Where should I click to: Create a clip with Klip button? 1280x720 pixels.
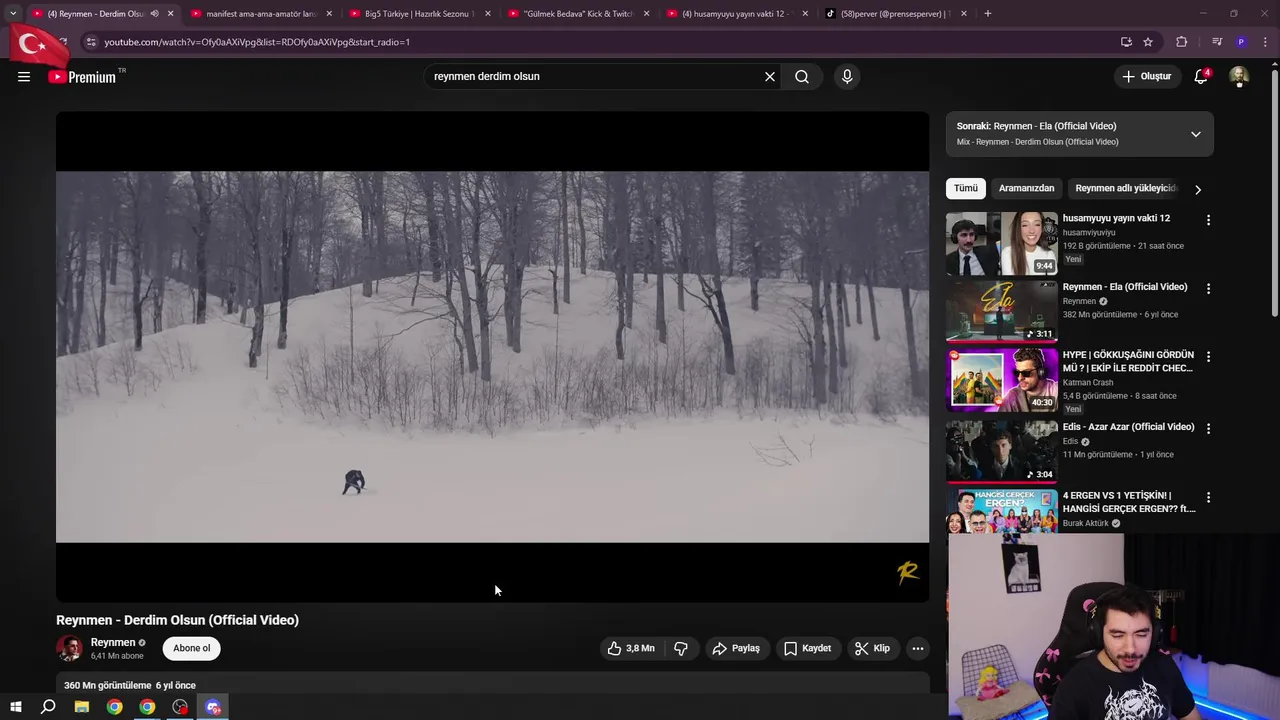click(872, 649)
